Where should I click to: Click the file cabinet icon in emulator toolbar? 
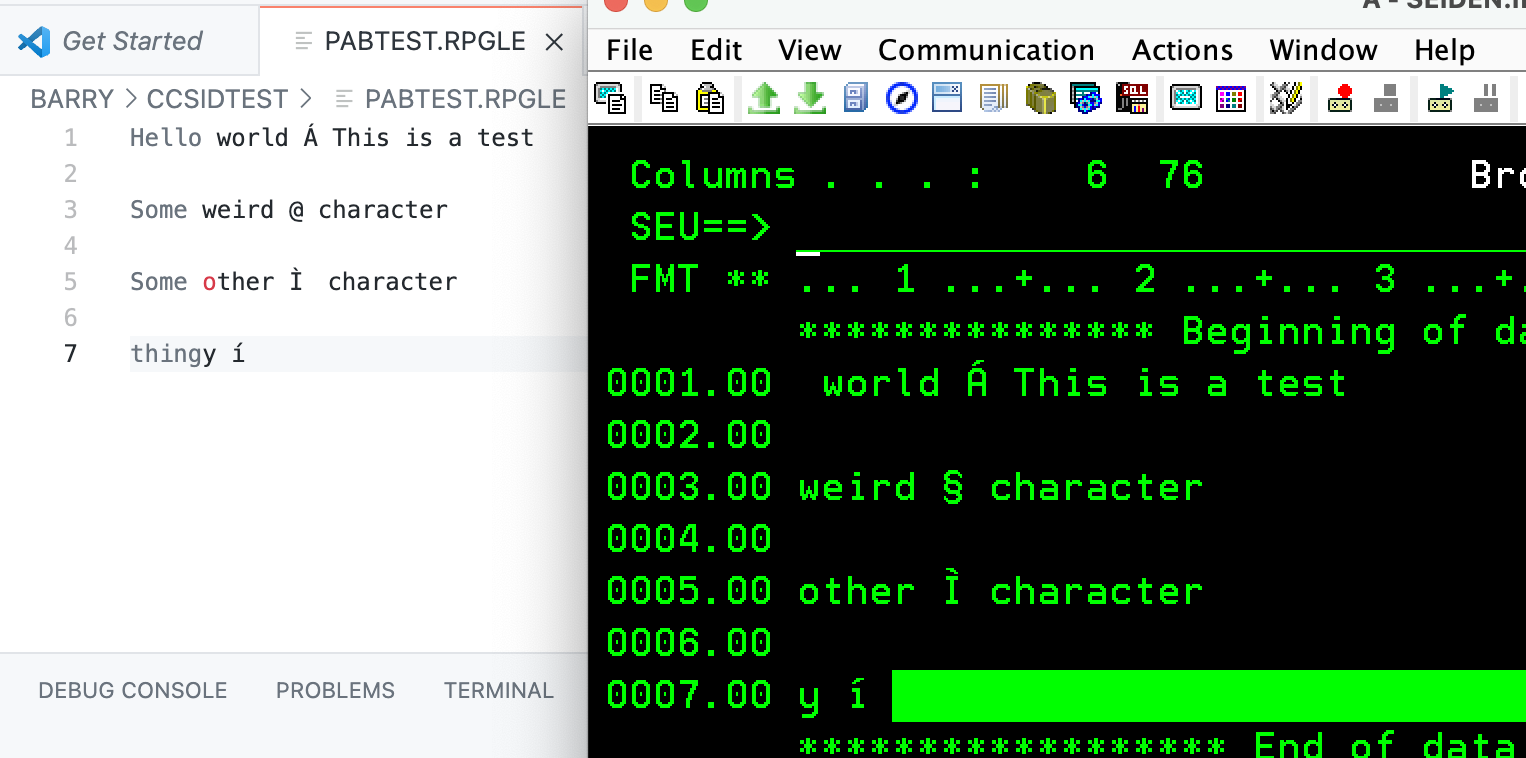coord(856,98)
